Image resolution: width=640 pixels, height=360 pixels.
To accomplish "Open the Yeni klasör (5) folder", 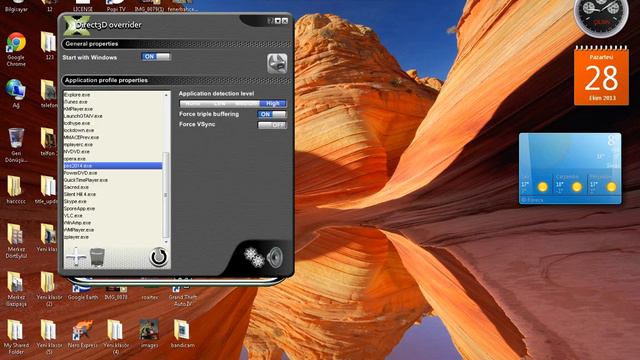I will point(49,337).
